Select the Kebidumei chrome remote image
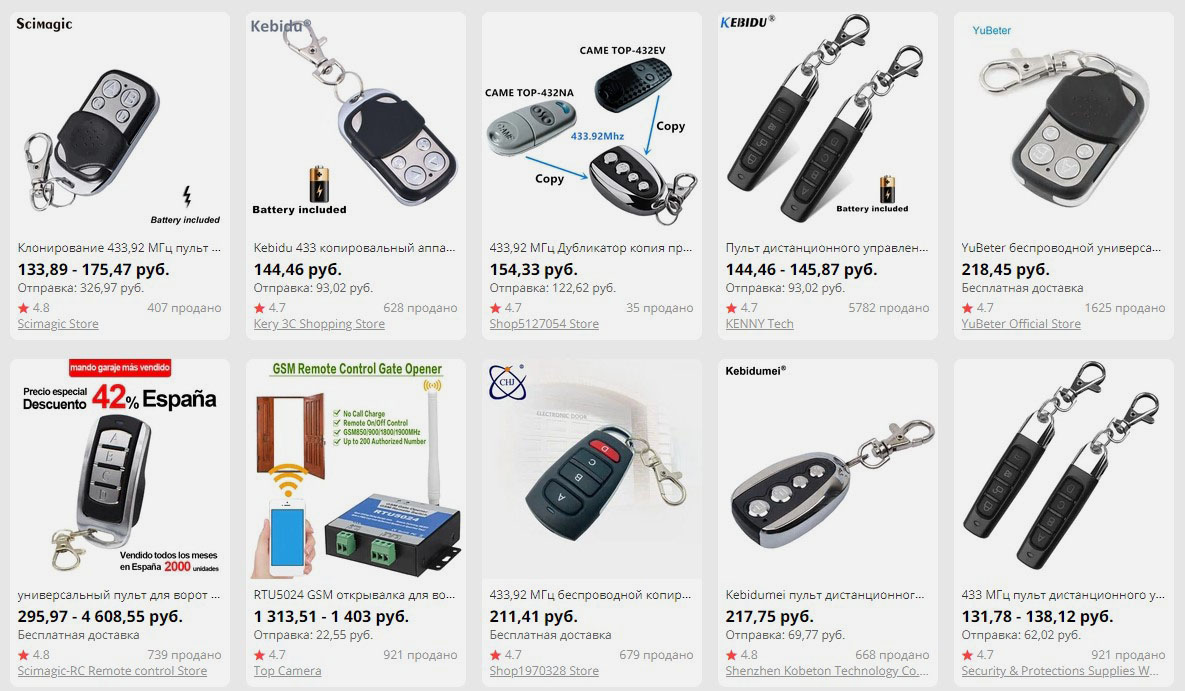 [x=828, y=469]
